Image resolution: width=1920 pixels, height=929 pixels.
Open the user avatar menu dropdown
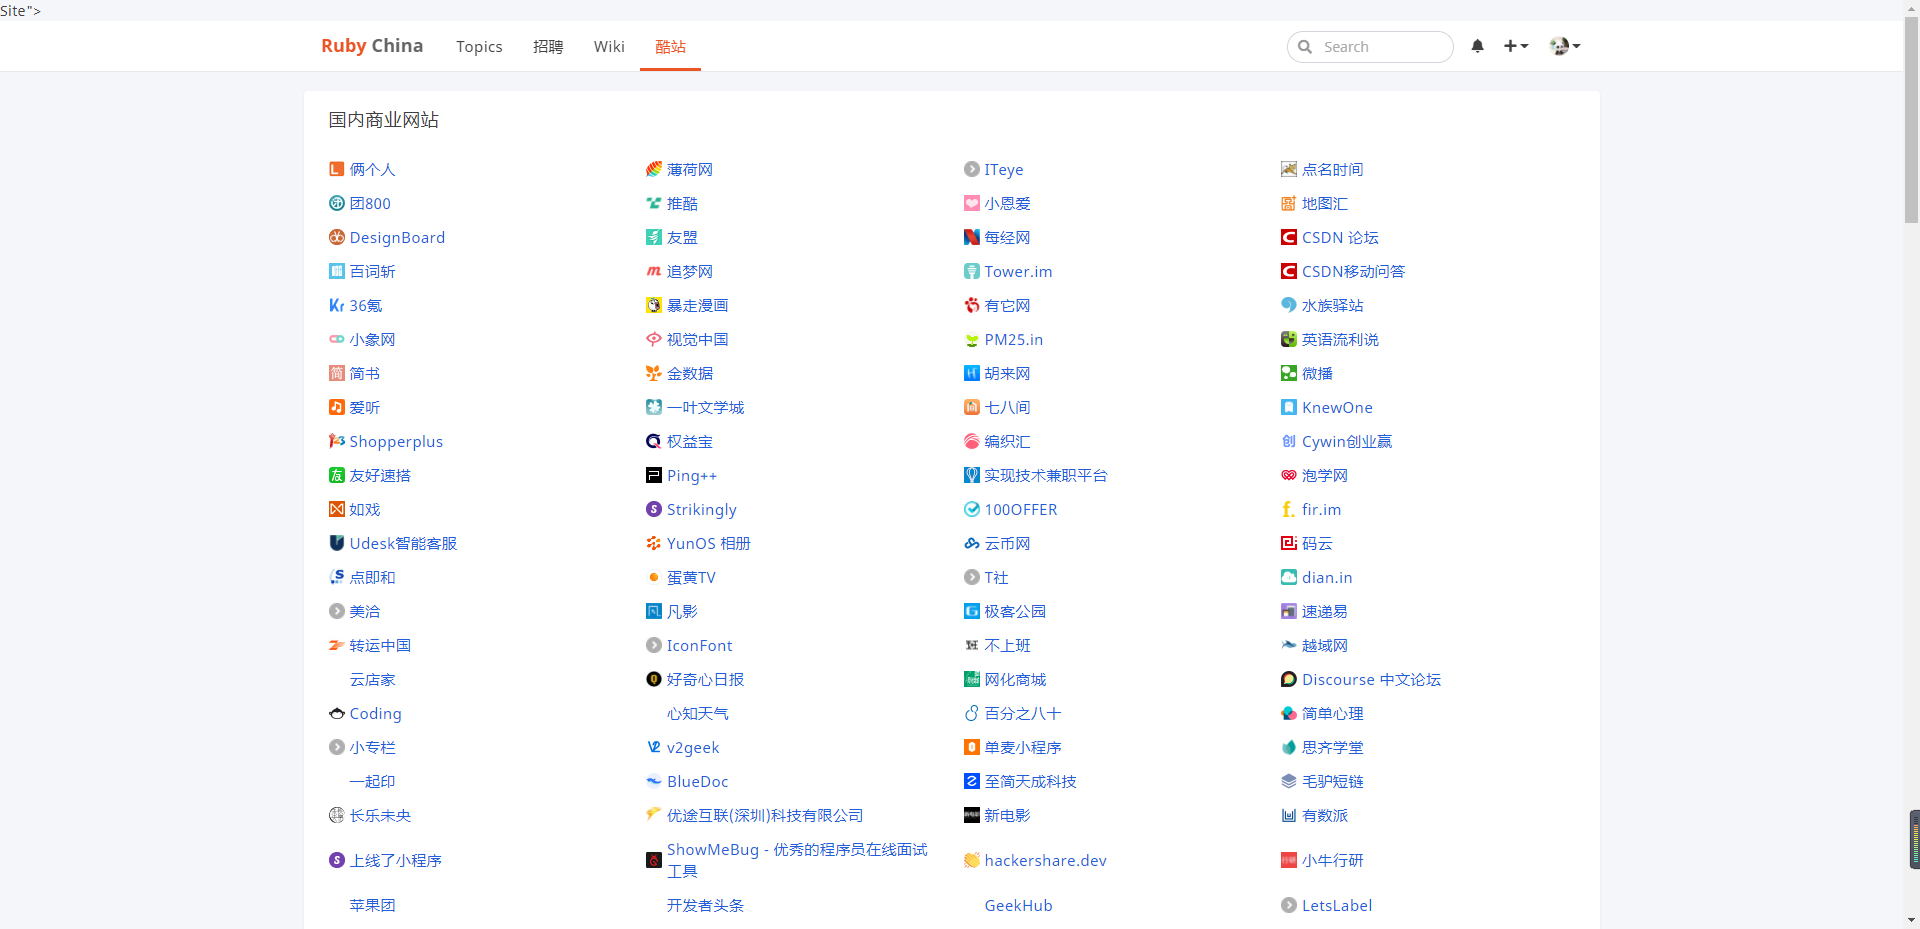point(1564,46)
